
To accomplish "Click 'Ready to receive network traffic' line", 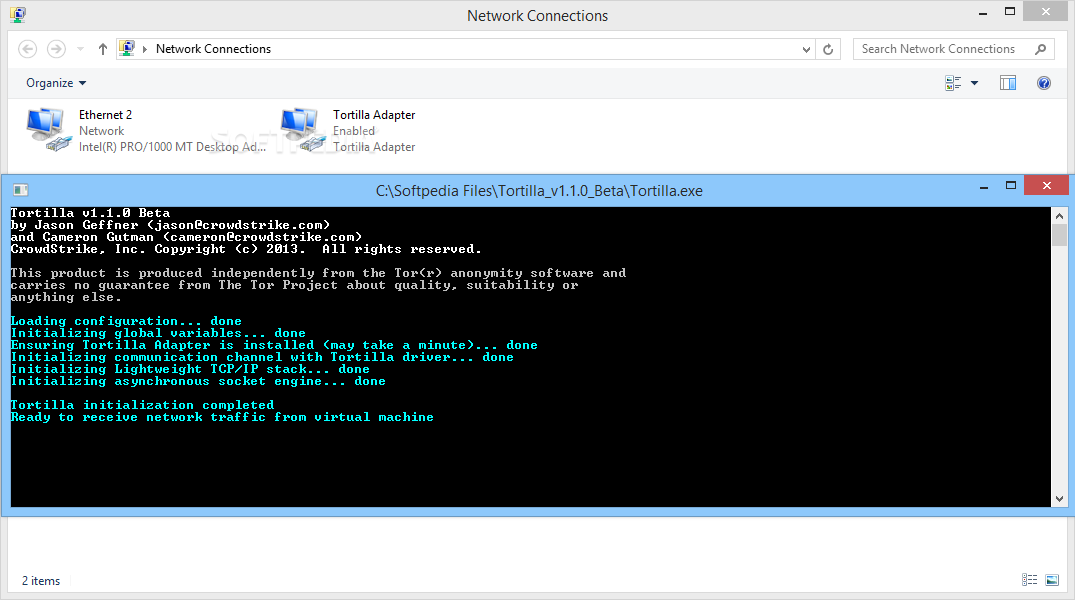I will 222,417.
